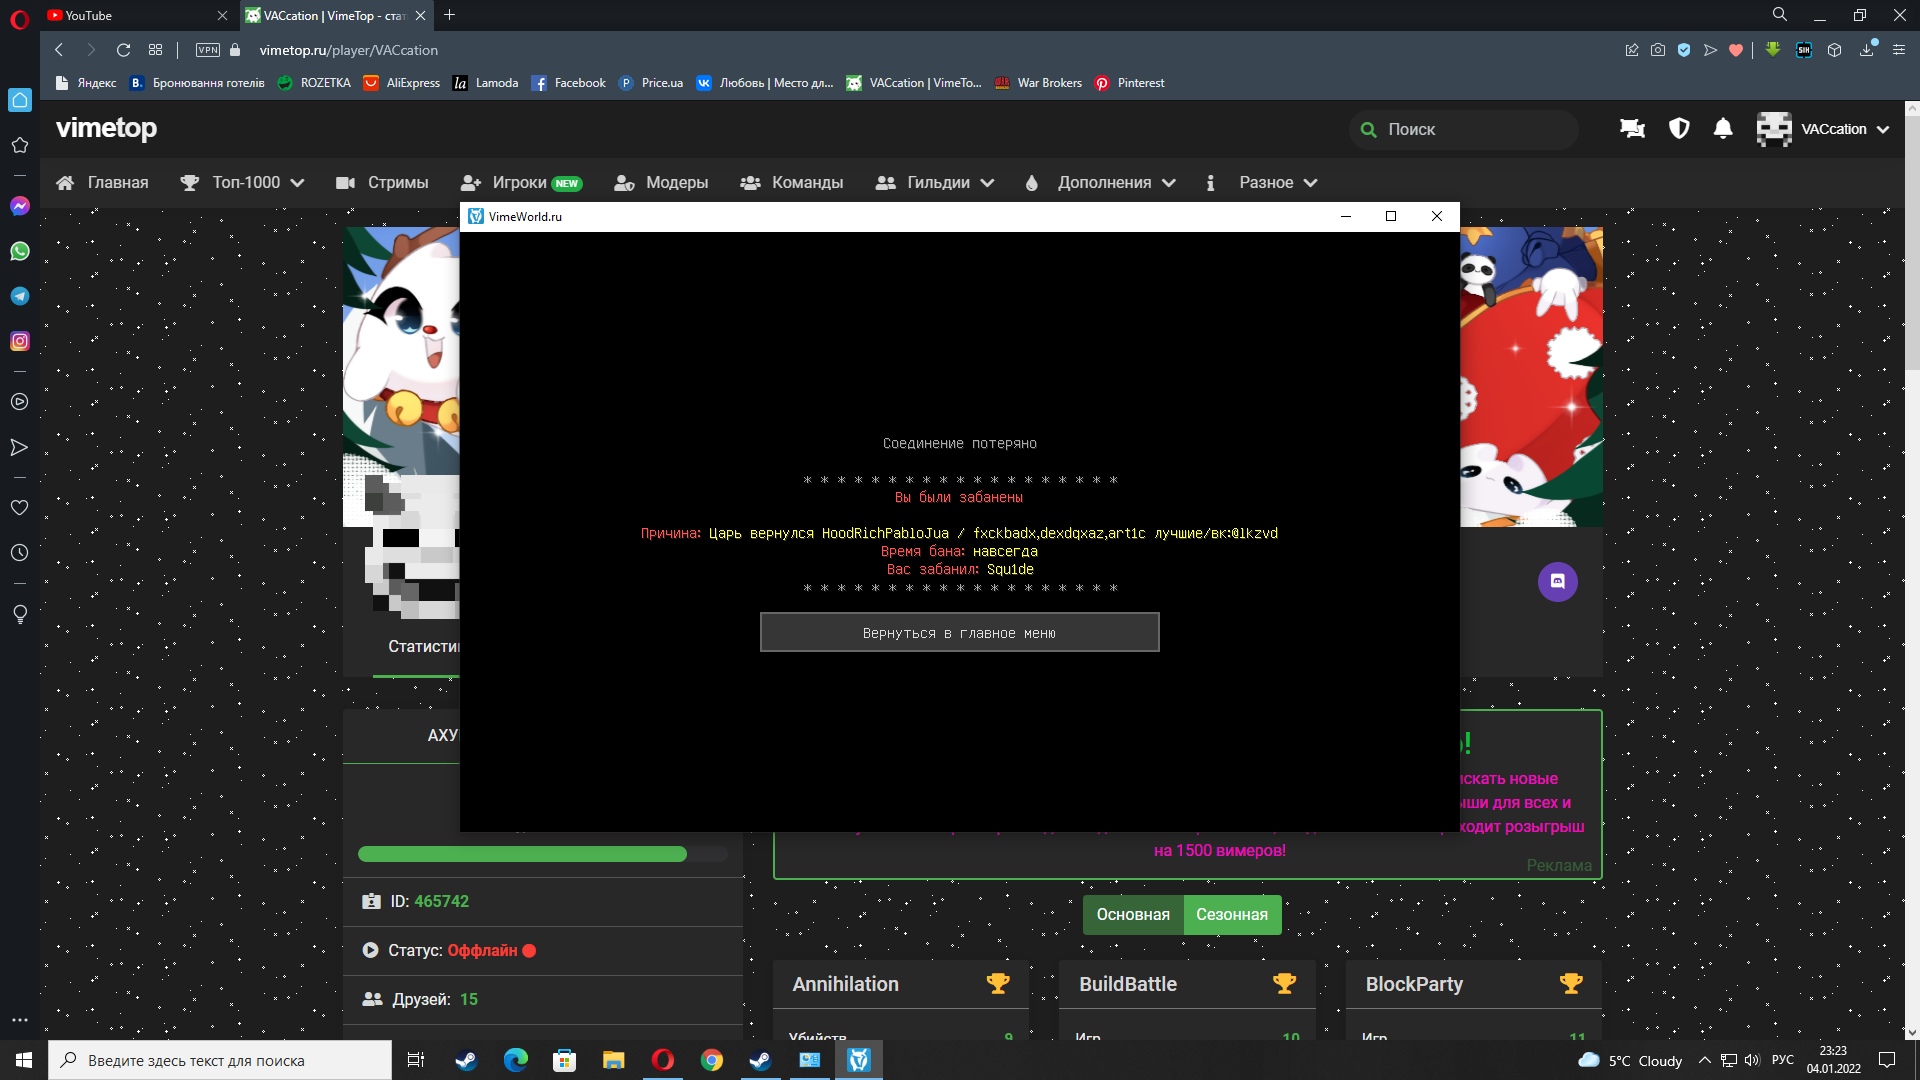1920x1080 pixels.
Task: Open Telegram in Opera sidebar
Action: pyautogui.click(x=19, y=296)
